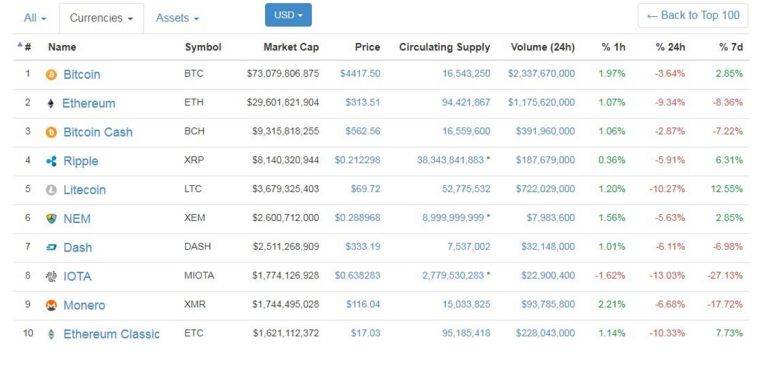Image resolution: width=759 pixels, height=365 pixels.
Task: Click the Ripple logo icon
Action: 51,161
